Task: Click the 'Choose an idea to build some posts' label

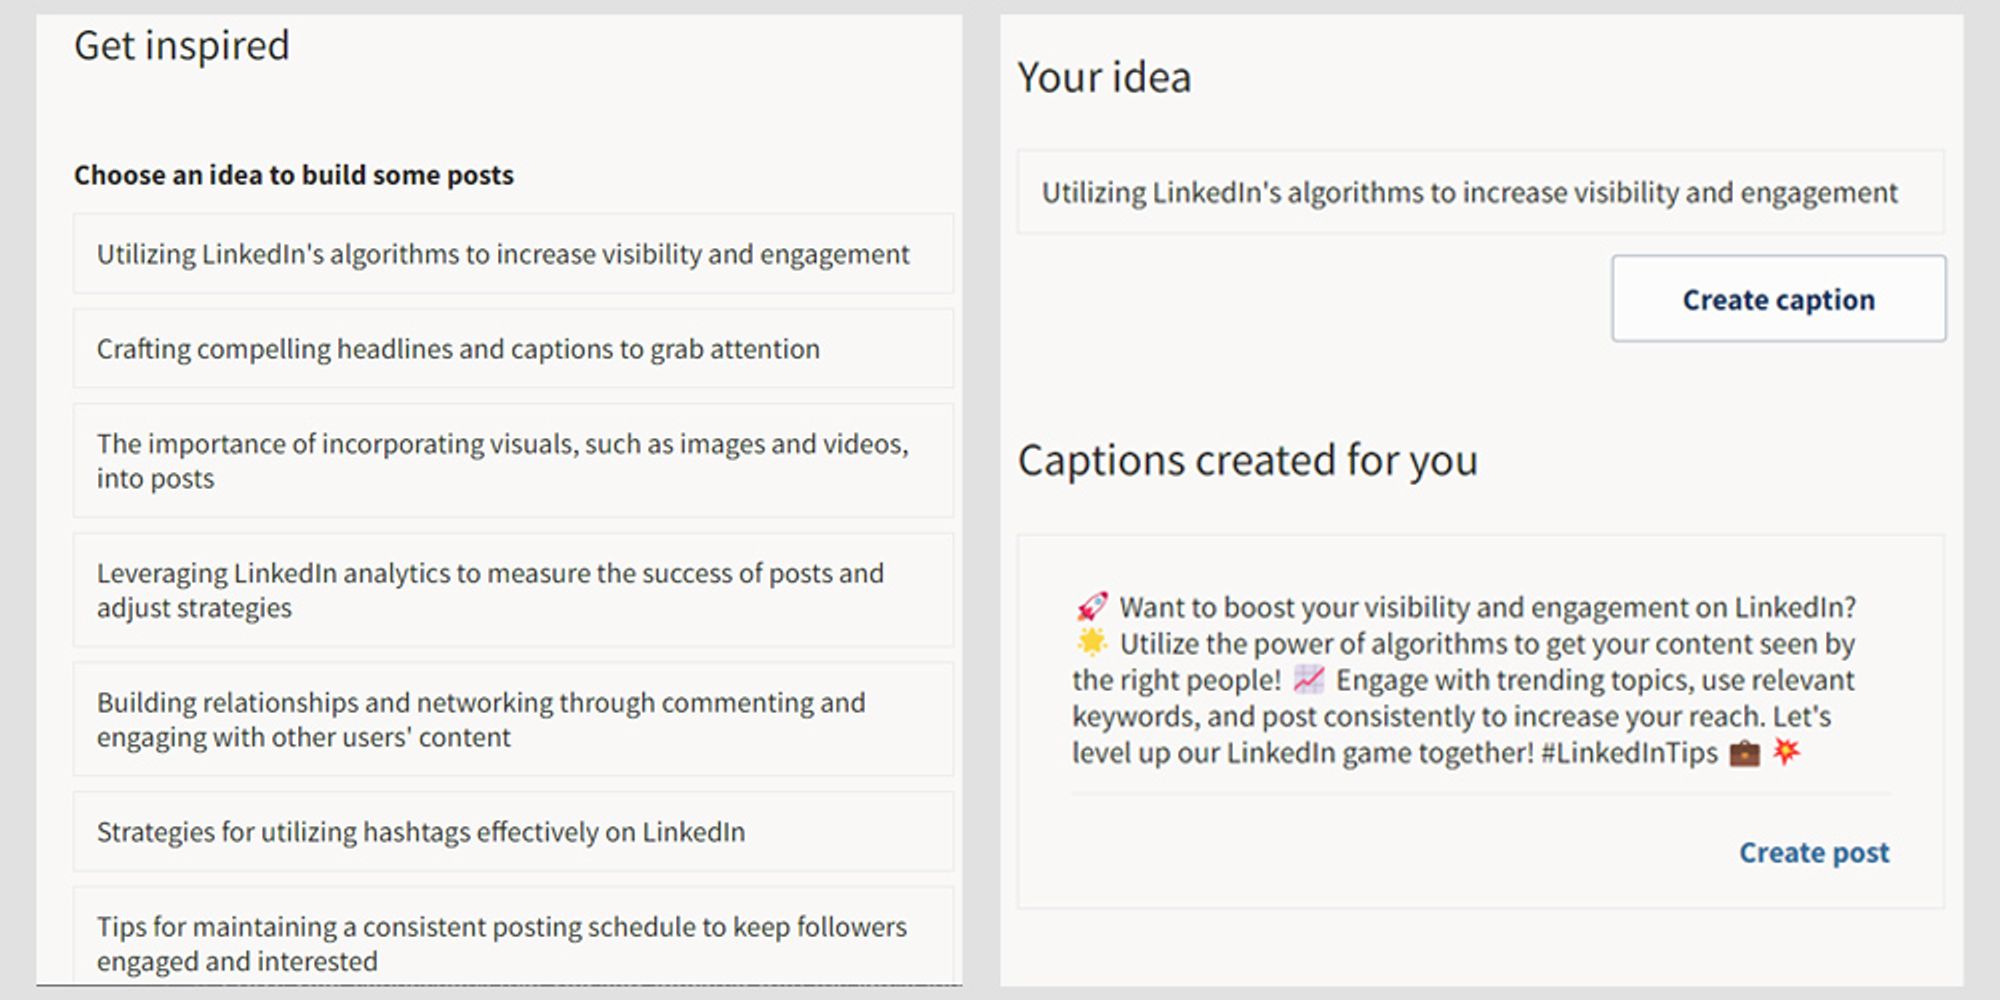Action: tap(294, 175)
